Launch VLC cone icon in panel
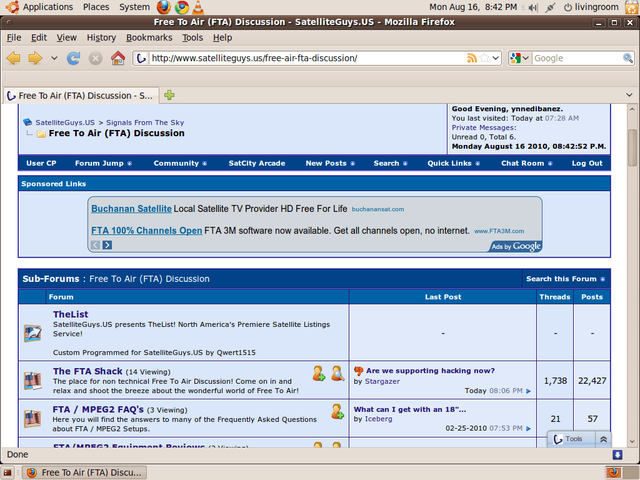The height and width of the screenshot is (480, 640). [x=198, y=7]
